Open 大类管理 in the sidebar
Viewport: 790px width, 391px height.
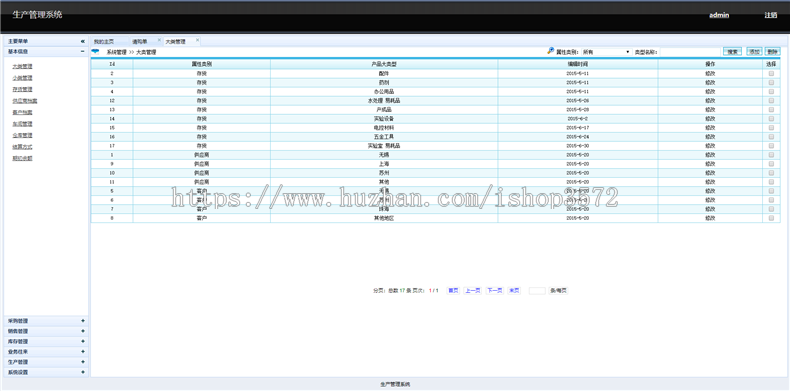click(x=22, y=66)
